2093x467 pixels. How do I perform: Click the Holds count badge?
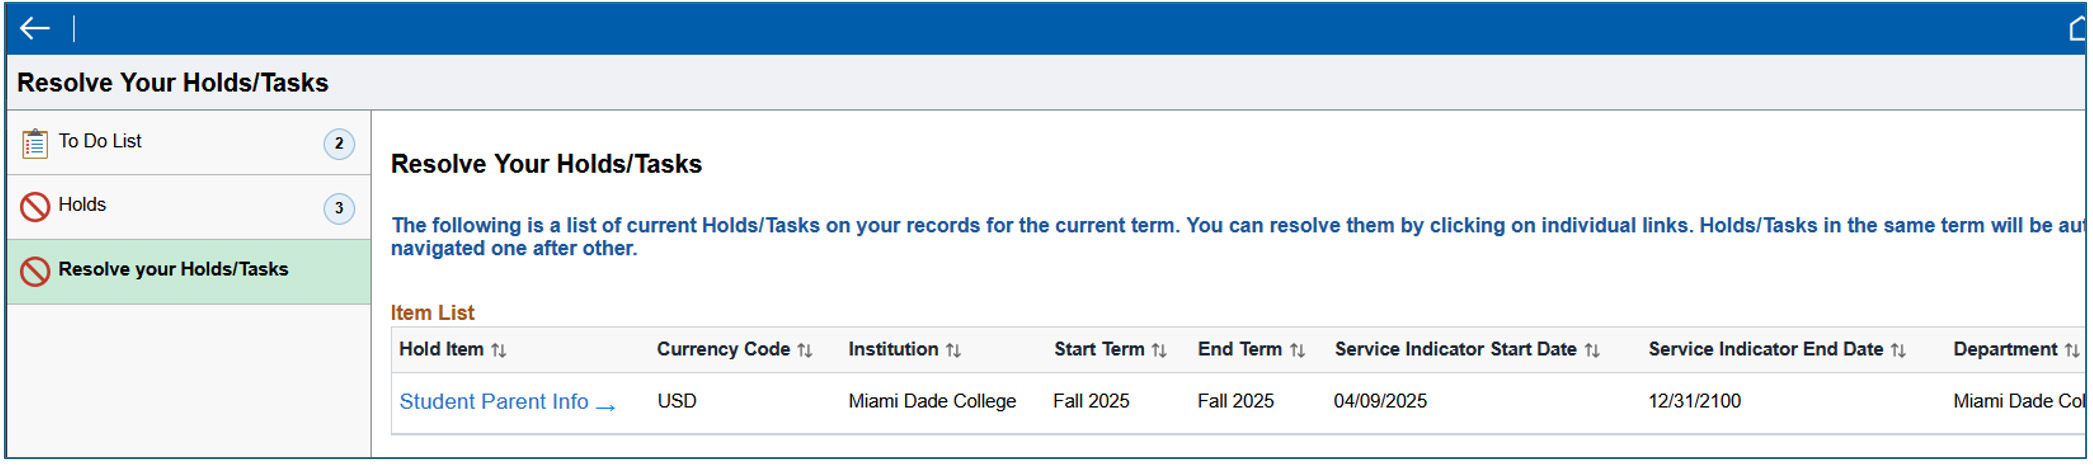coord(339,208)
